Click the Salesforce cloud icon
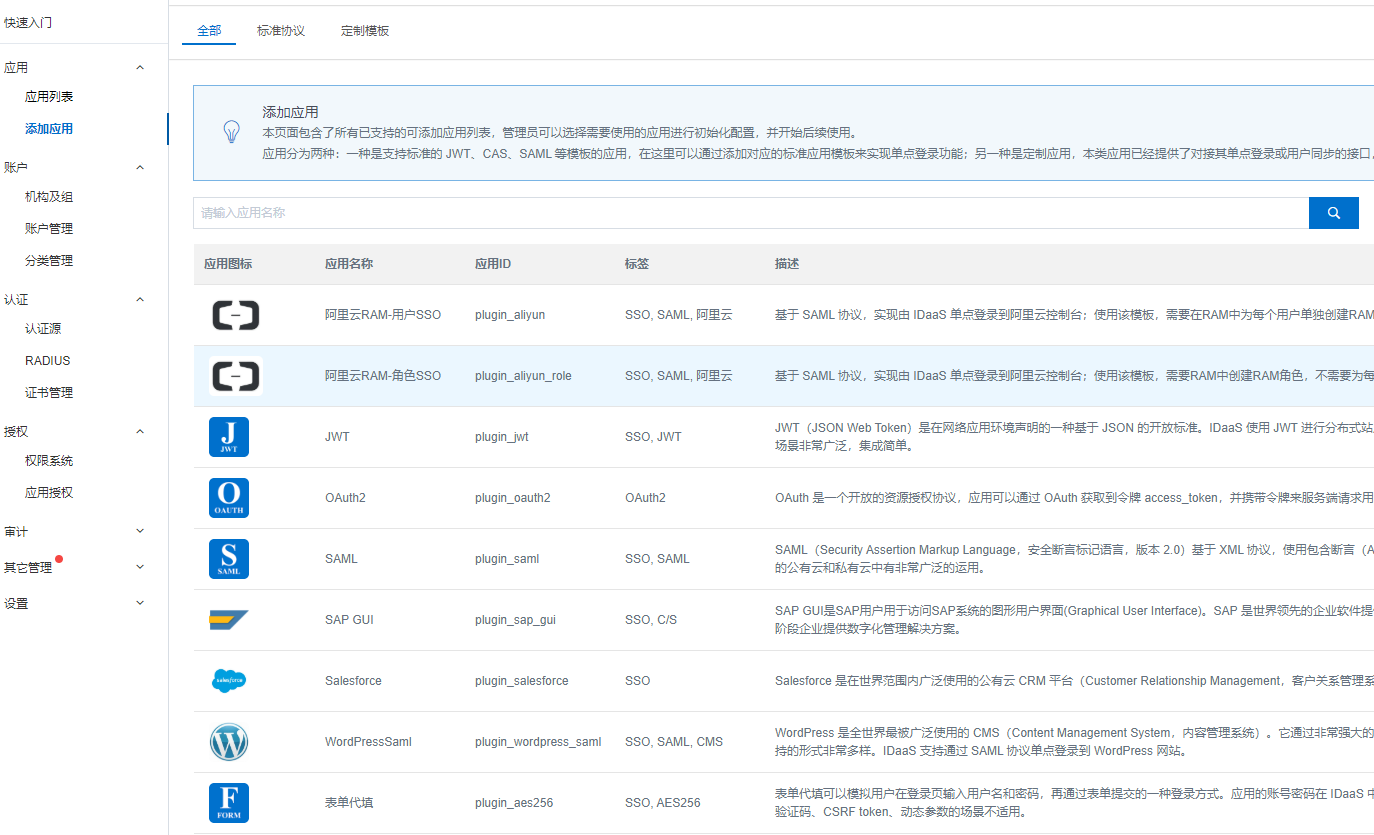1374x835 pixels. (229, 681)
